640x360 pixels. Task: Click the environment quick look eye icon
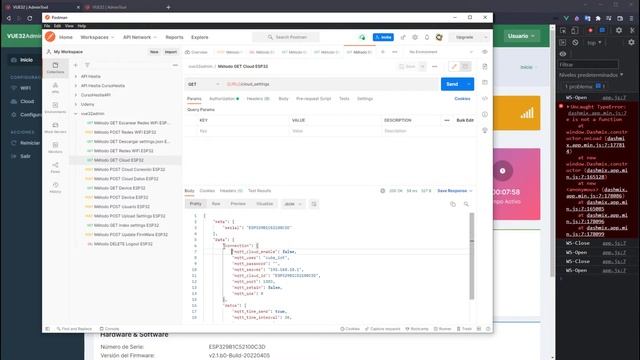pyautogui.click(x=484, y=52)
